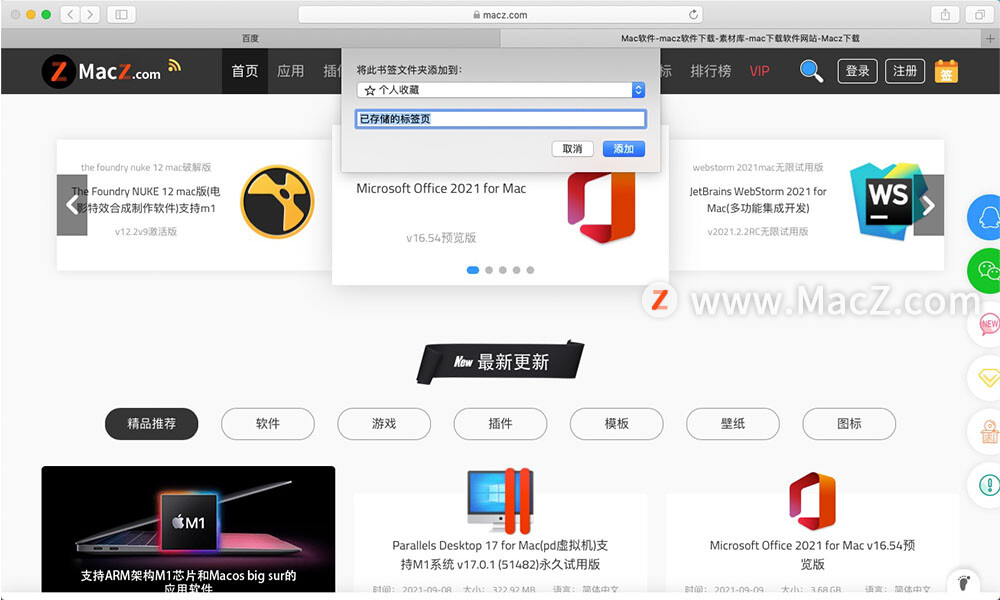Click the webstorm 2021mac无限试用版 caption
This screenshot has height=600, width=1000.
point(758,167)
